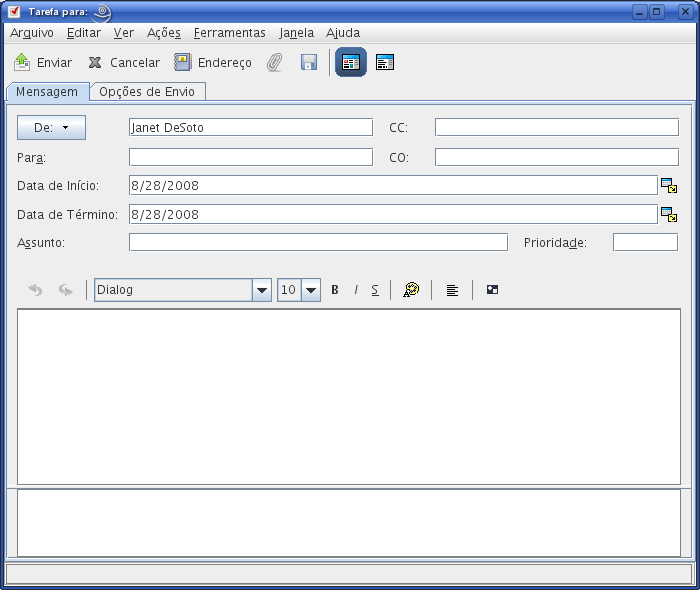This screenshot has height=590, width=700.
Task: Close the Tarefa para window
Action: pos(685,12)
